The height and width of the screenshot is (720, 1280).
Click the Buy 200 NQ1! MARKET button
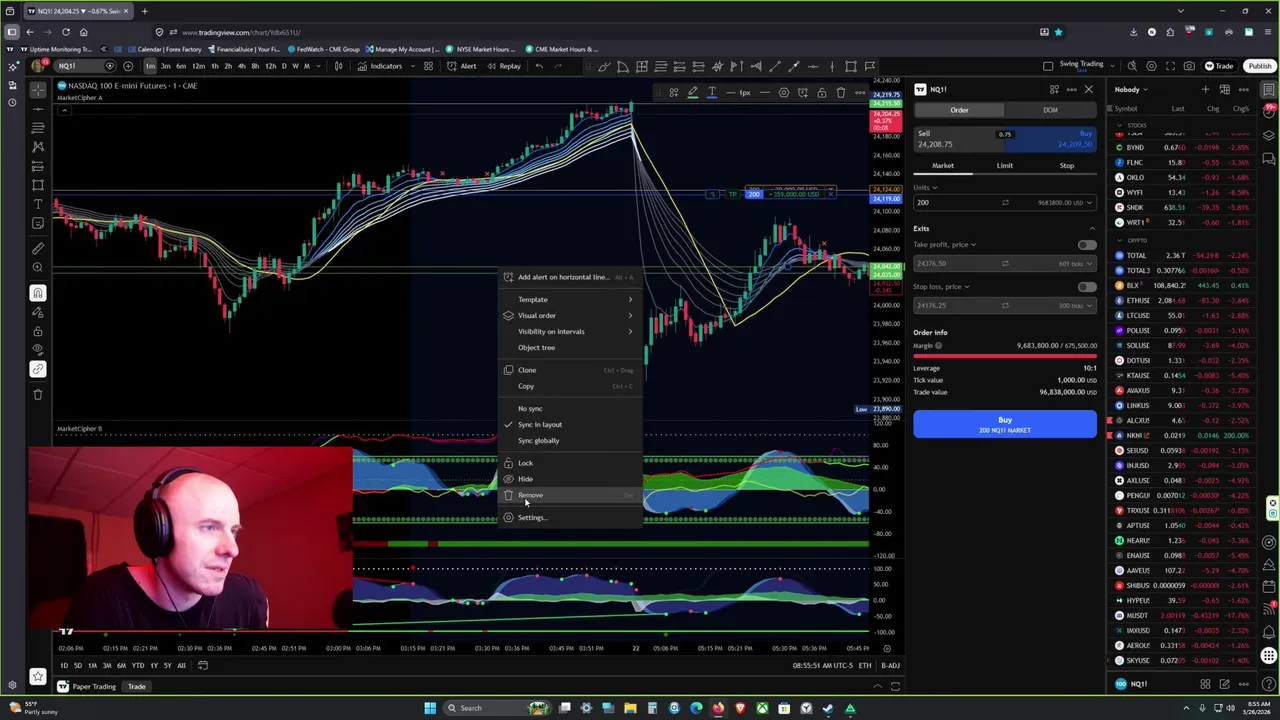coord(1004,424)
